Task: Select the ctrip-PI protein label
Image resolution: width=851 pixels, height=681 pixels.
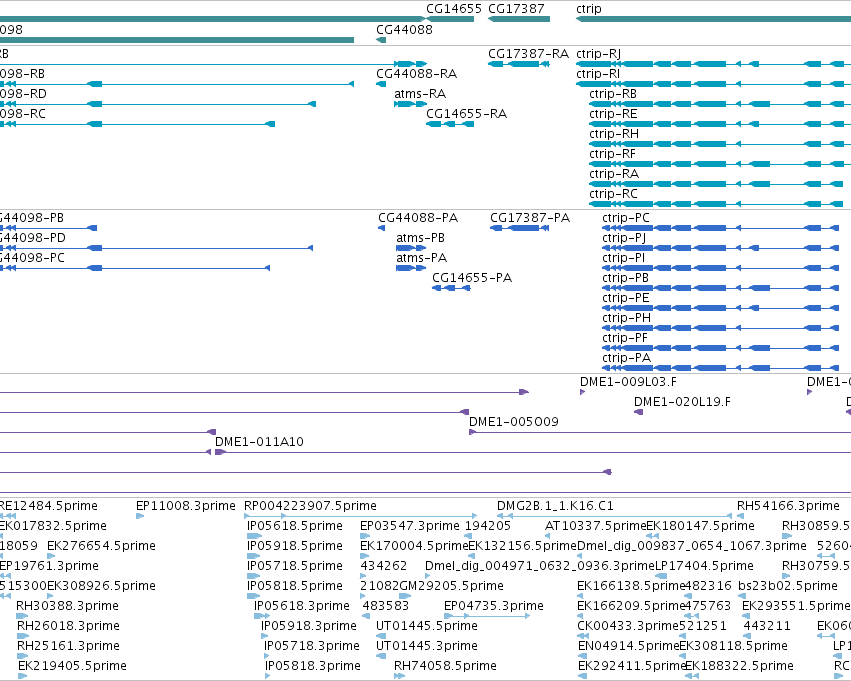Action: coord(623,258)
